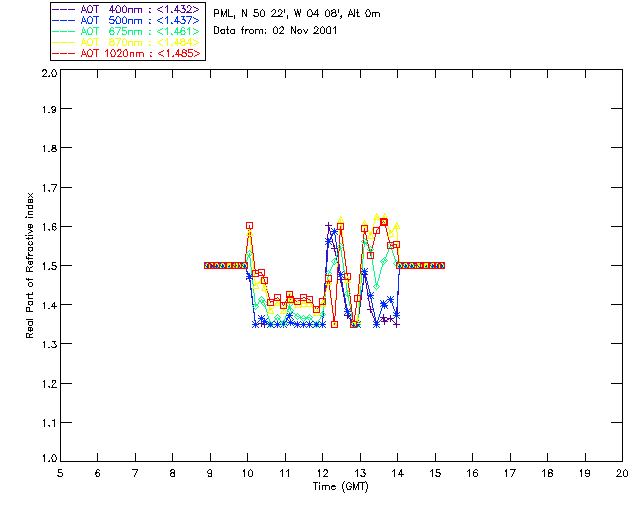Click the 'Data from: 02 Nov 2001' text
This screenshot has height=512, width=640.
[275, 30]
